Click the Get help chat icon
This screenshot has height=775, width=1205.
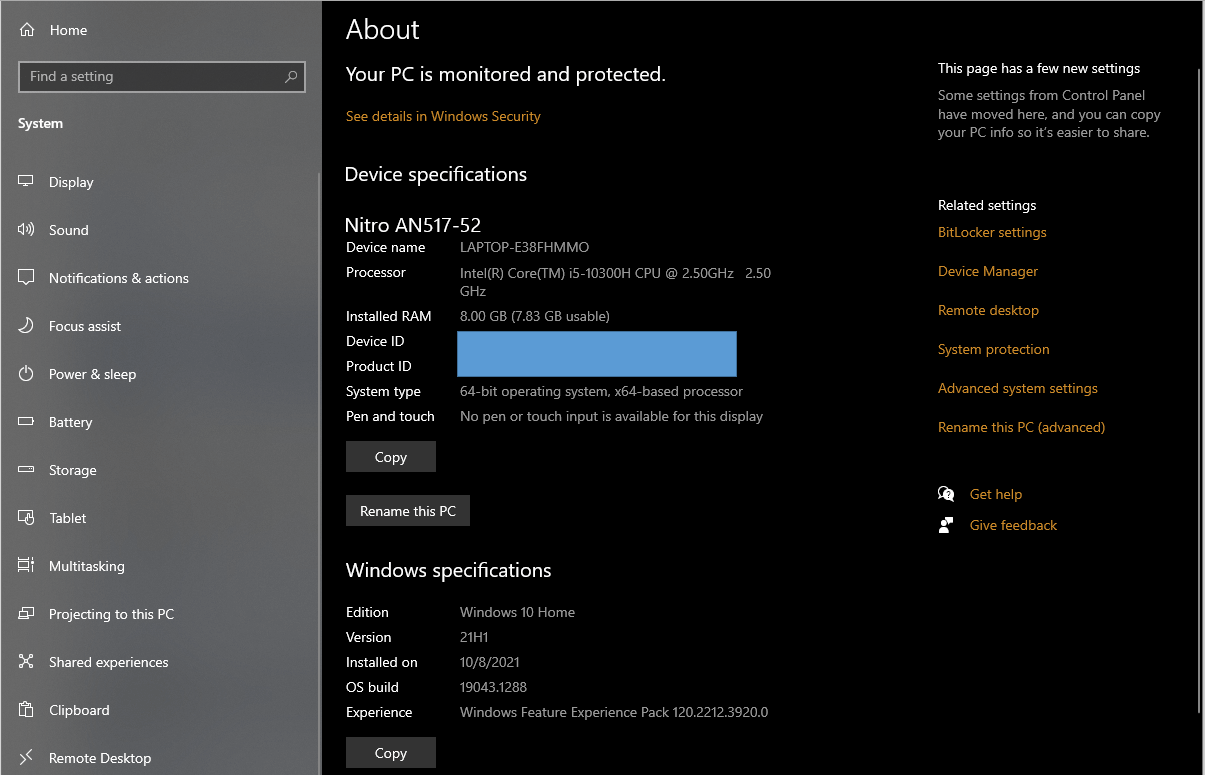coord(946,494)
